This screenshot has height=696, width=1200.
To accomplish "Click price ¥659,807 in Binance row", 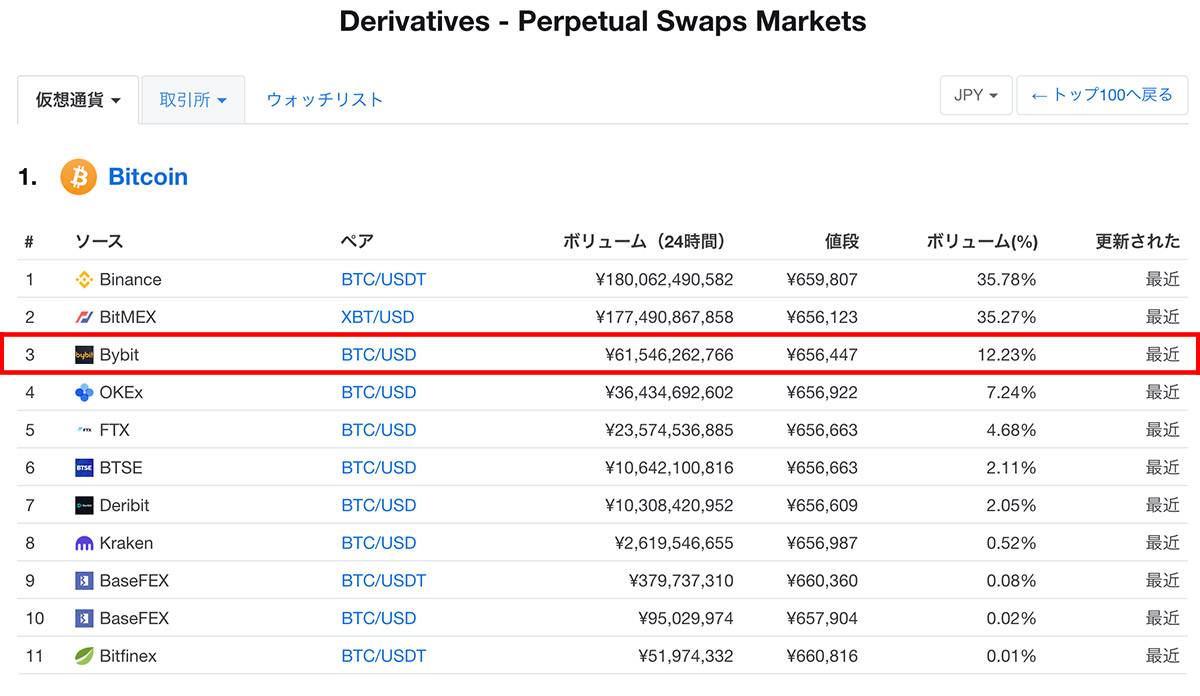I will (x=822, y=280).
